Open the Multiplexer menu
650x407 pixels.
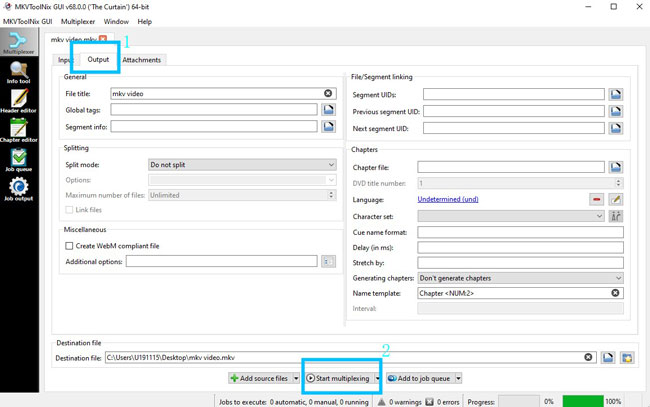coord(78,22)
